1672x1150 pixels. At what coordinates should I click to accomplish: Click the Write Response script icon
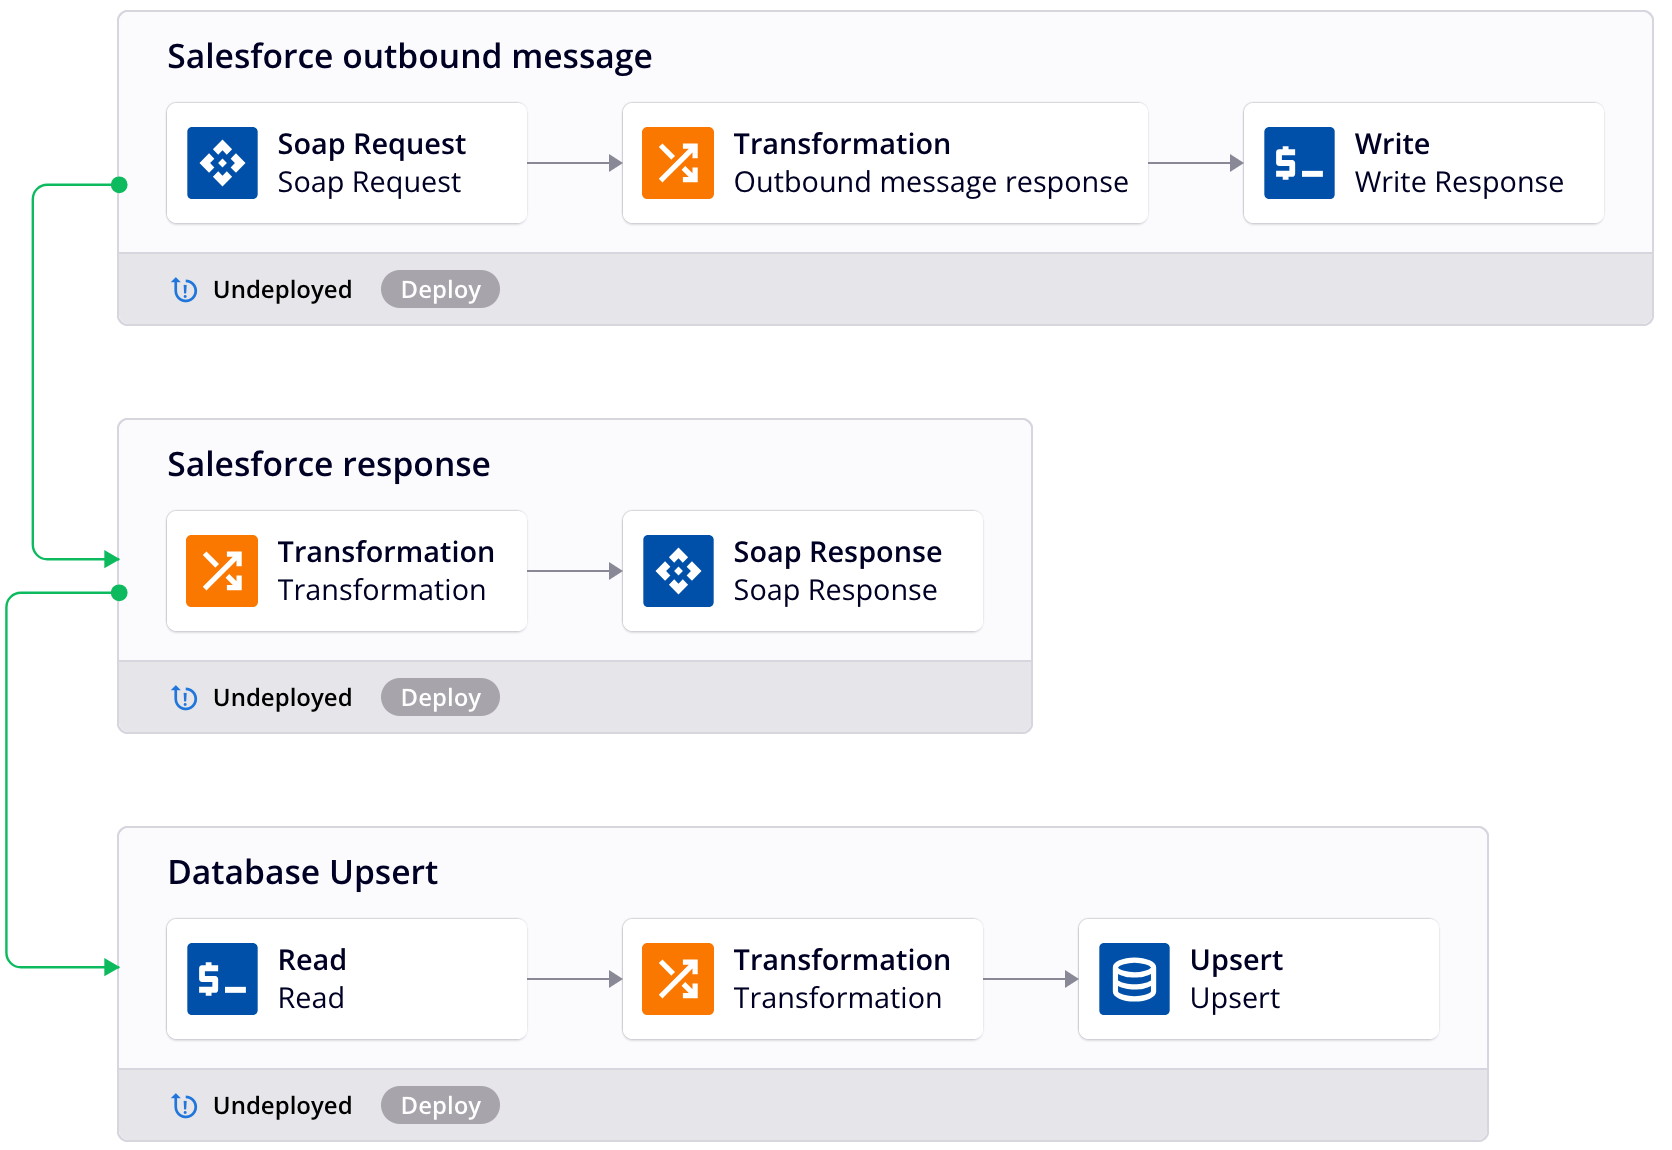(x=1299, y=163)
